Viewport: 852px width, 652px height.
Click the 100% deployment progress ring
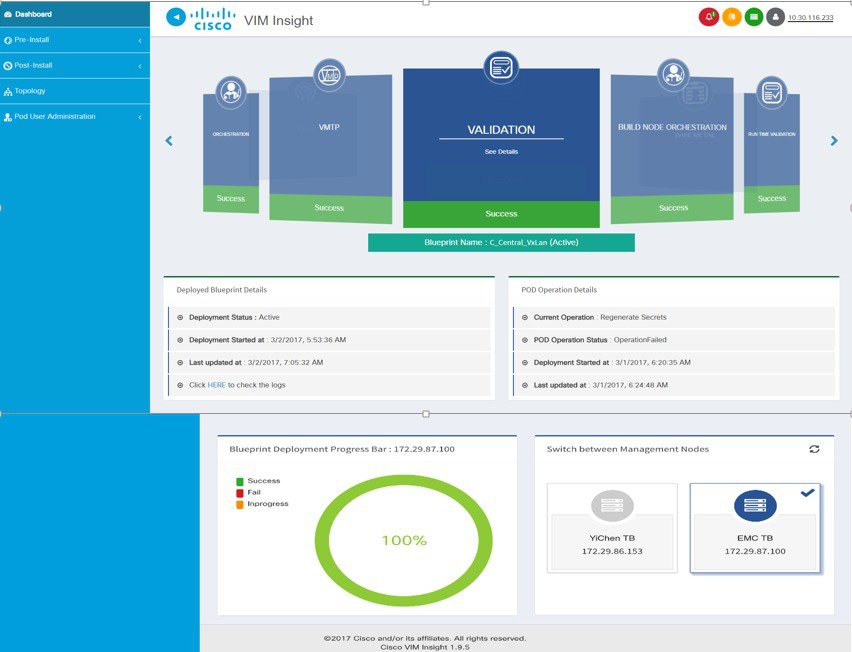coord(404,540)
